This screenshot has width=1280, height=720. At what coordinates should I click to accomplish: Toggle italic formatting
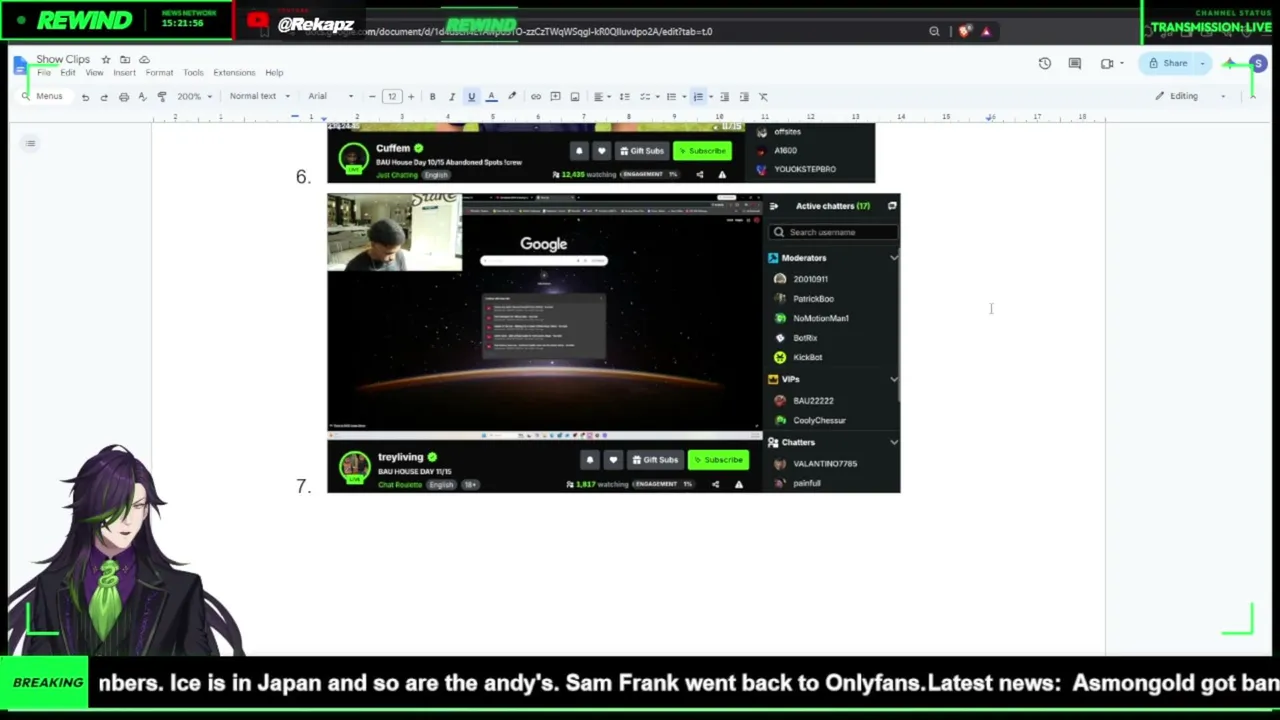[x=452, y=97]
